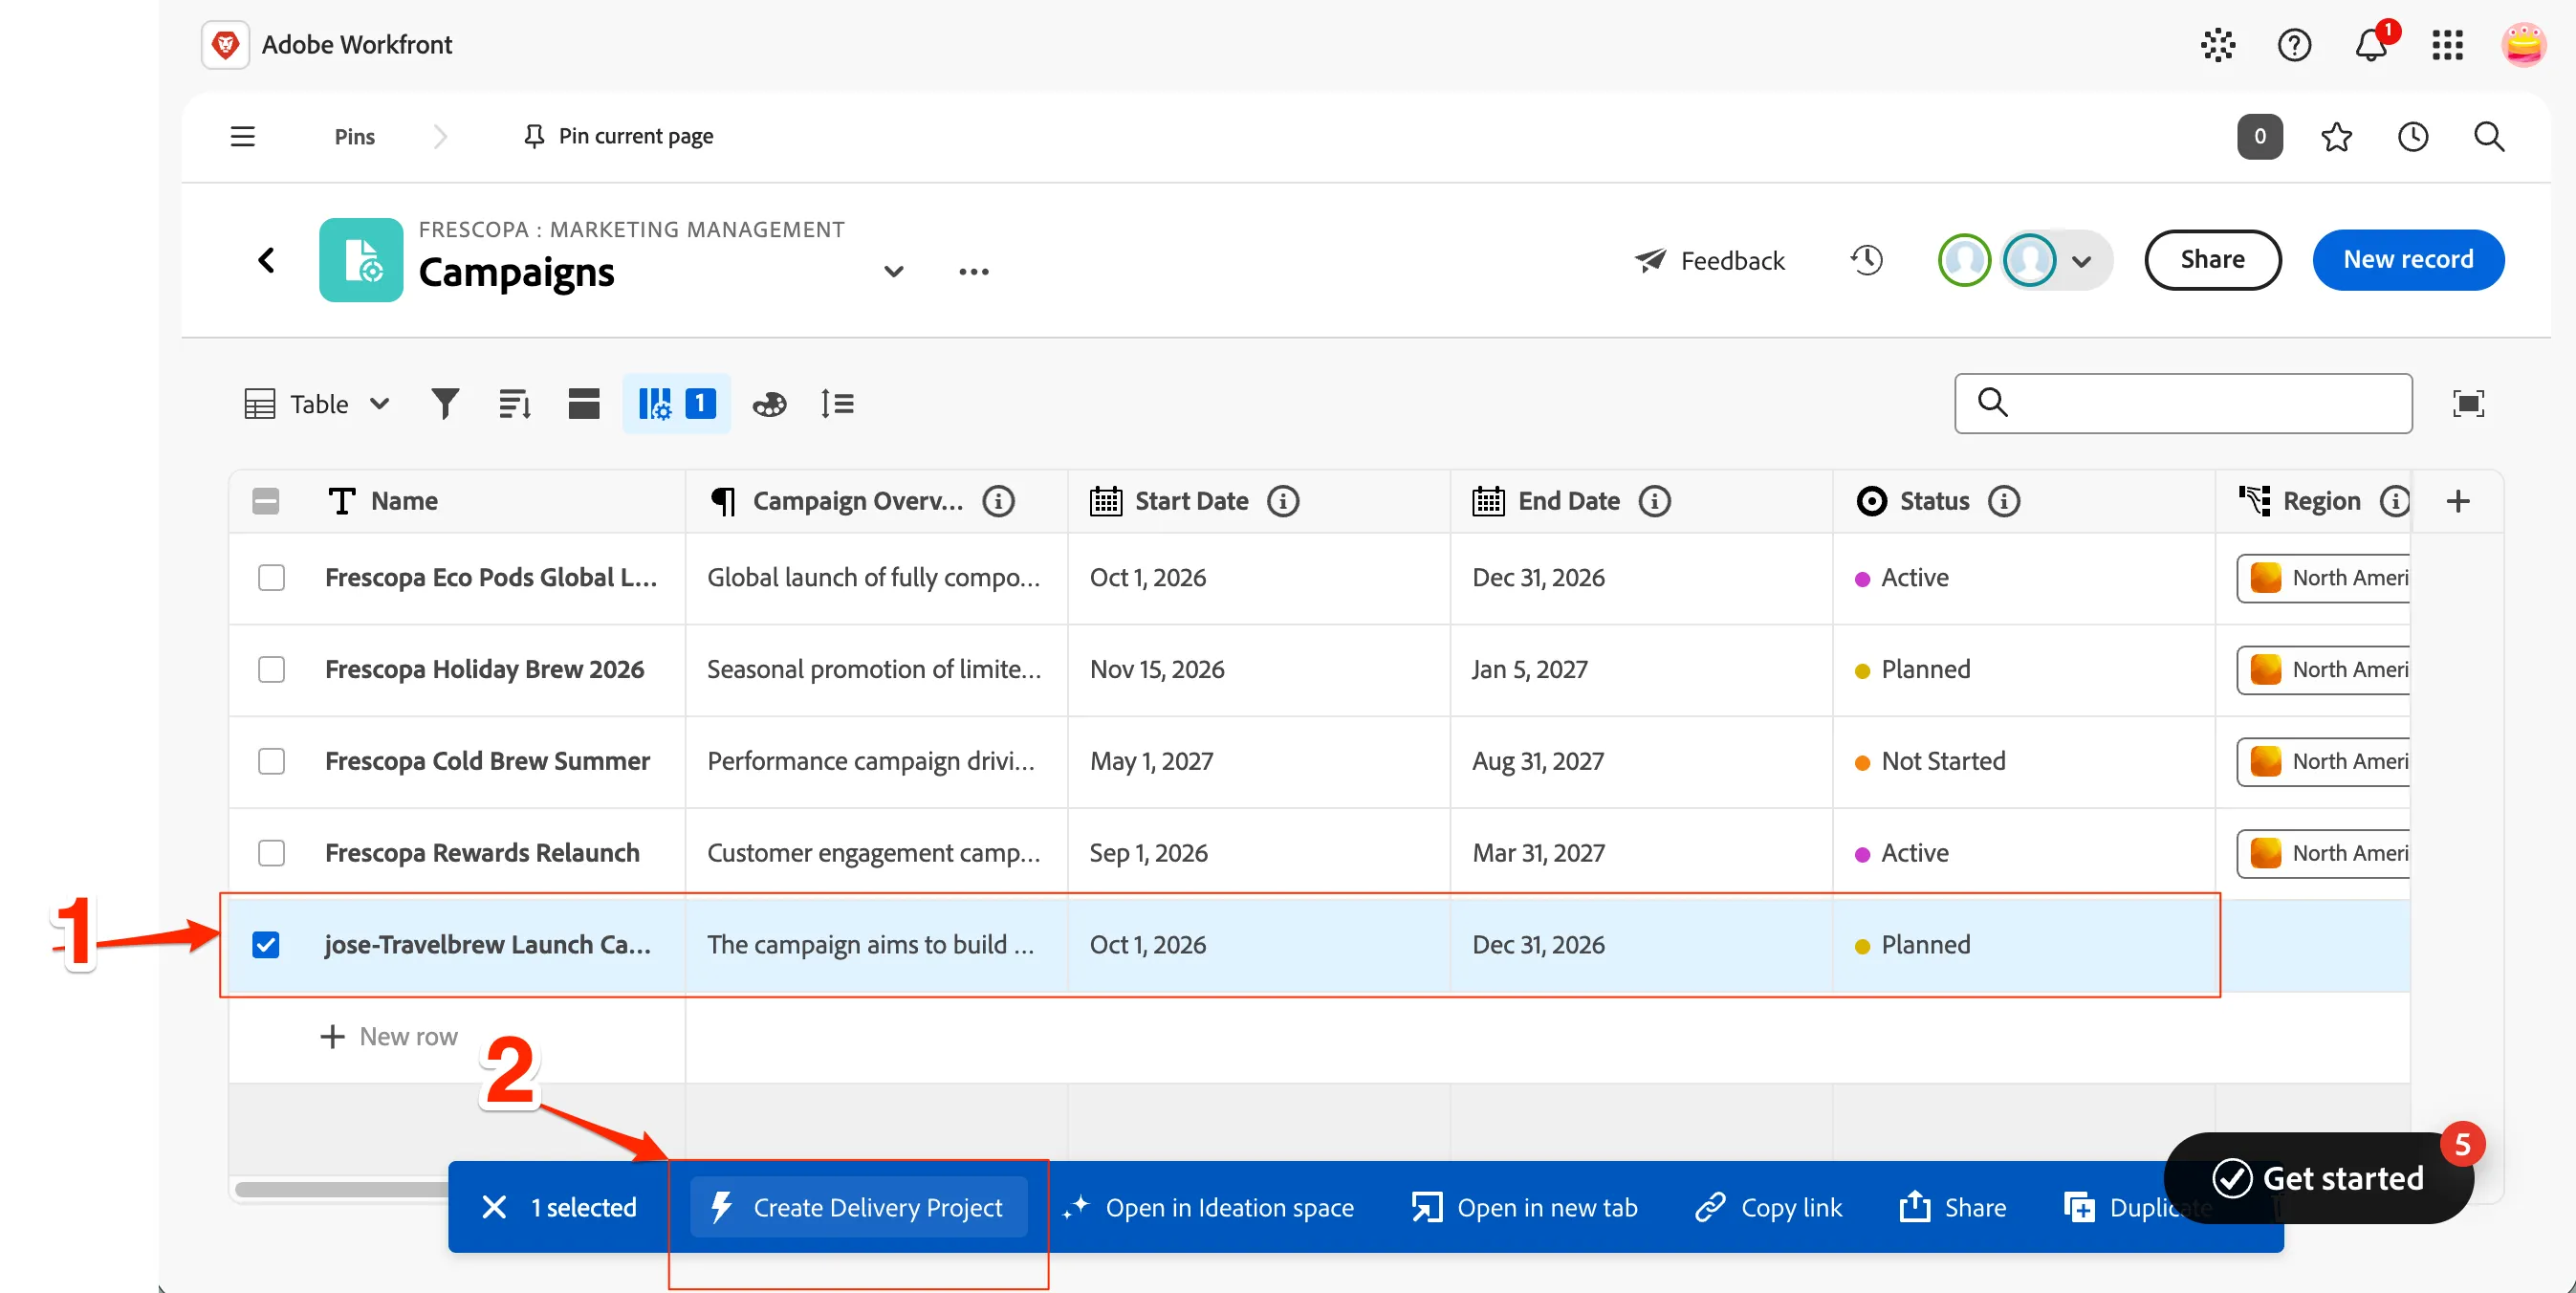
Task: Open the Filter funnel tool
Action: click(x=445, y=404)
